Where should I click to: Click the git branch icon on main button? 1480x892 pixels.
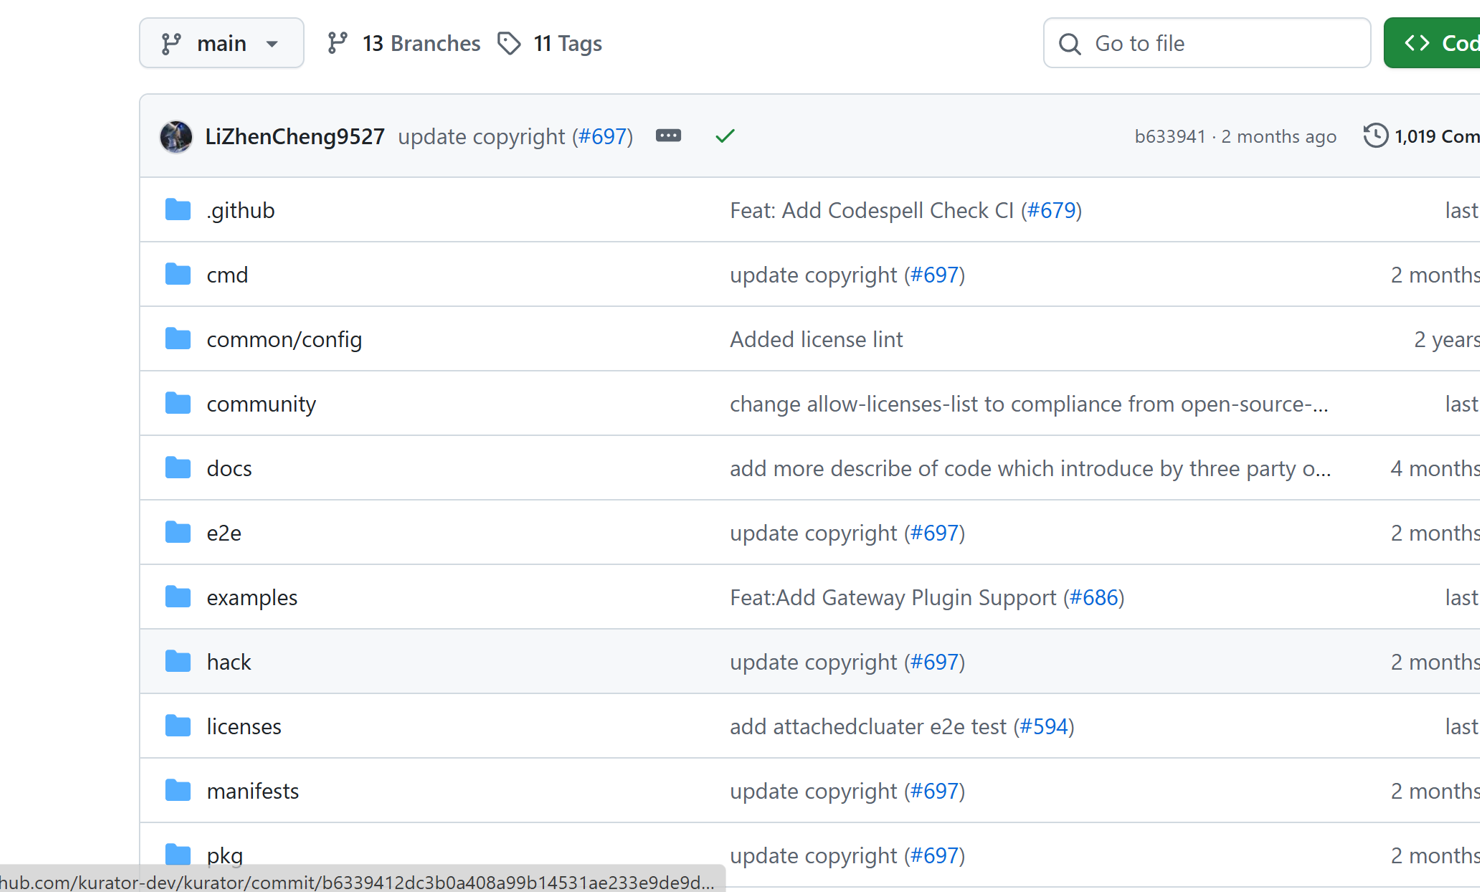point(172,43)
